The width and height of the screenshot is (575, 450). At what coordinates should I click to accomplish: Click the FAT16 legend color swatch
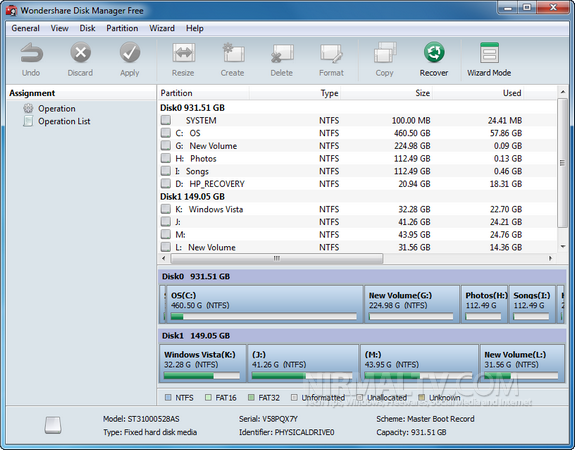pos(208,397)
